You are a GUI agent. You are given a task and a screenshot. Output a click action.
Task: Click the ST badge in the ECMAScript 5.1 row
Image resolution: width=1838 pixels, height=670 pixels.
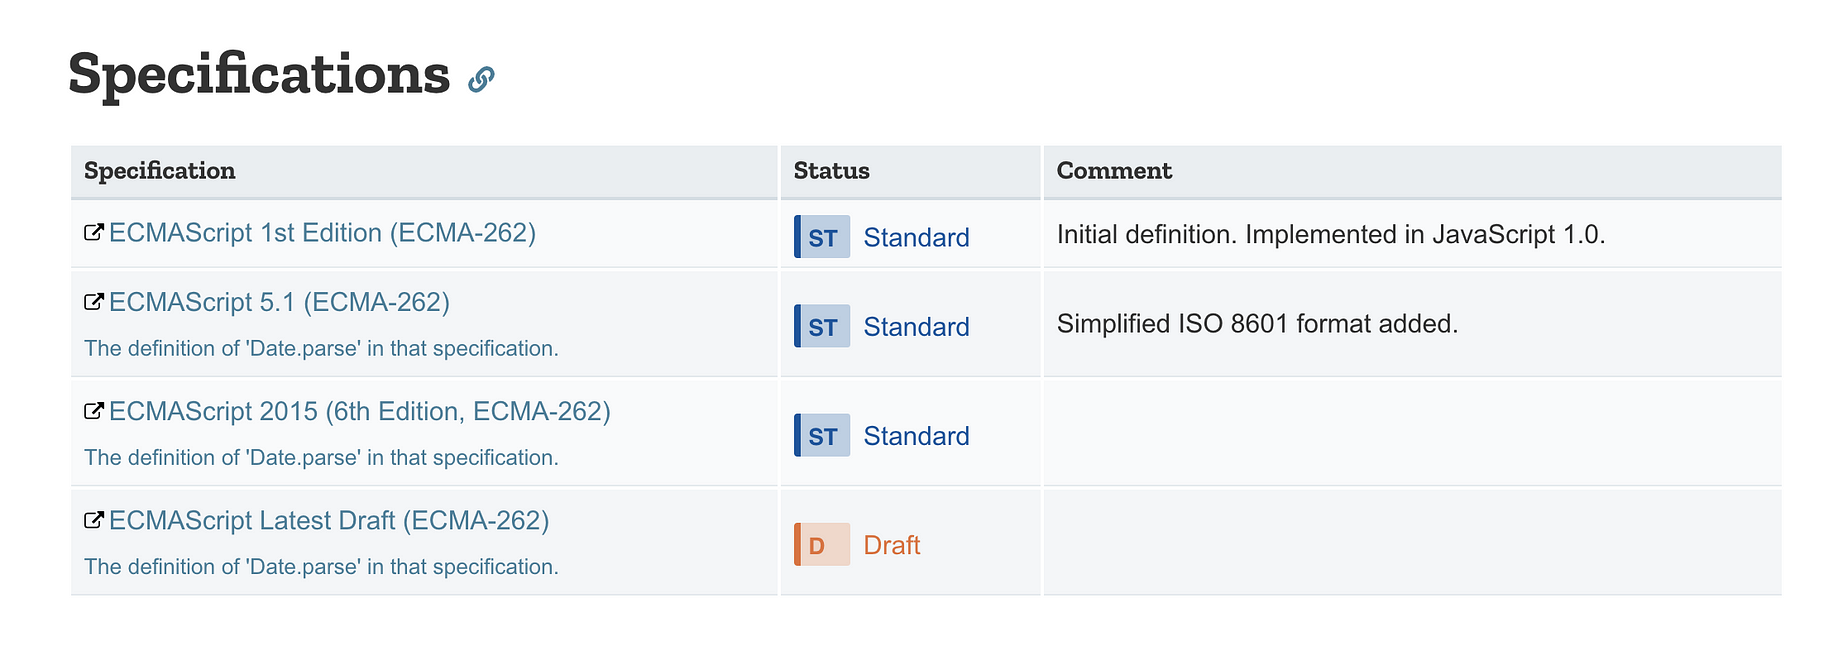tap(822, 326)
